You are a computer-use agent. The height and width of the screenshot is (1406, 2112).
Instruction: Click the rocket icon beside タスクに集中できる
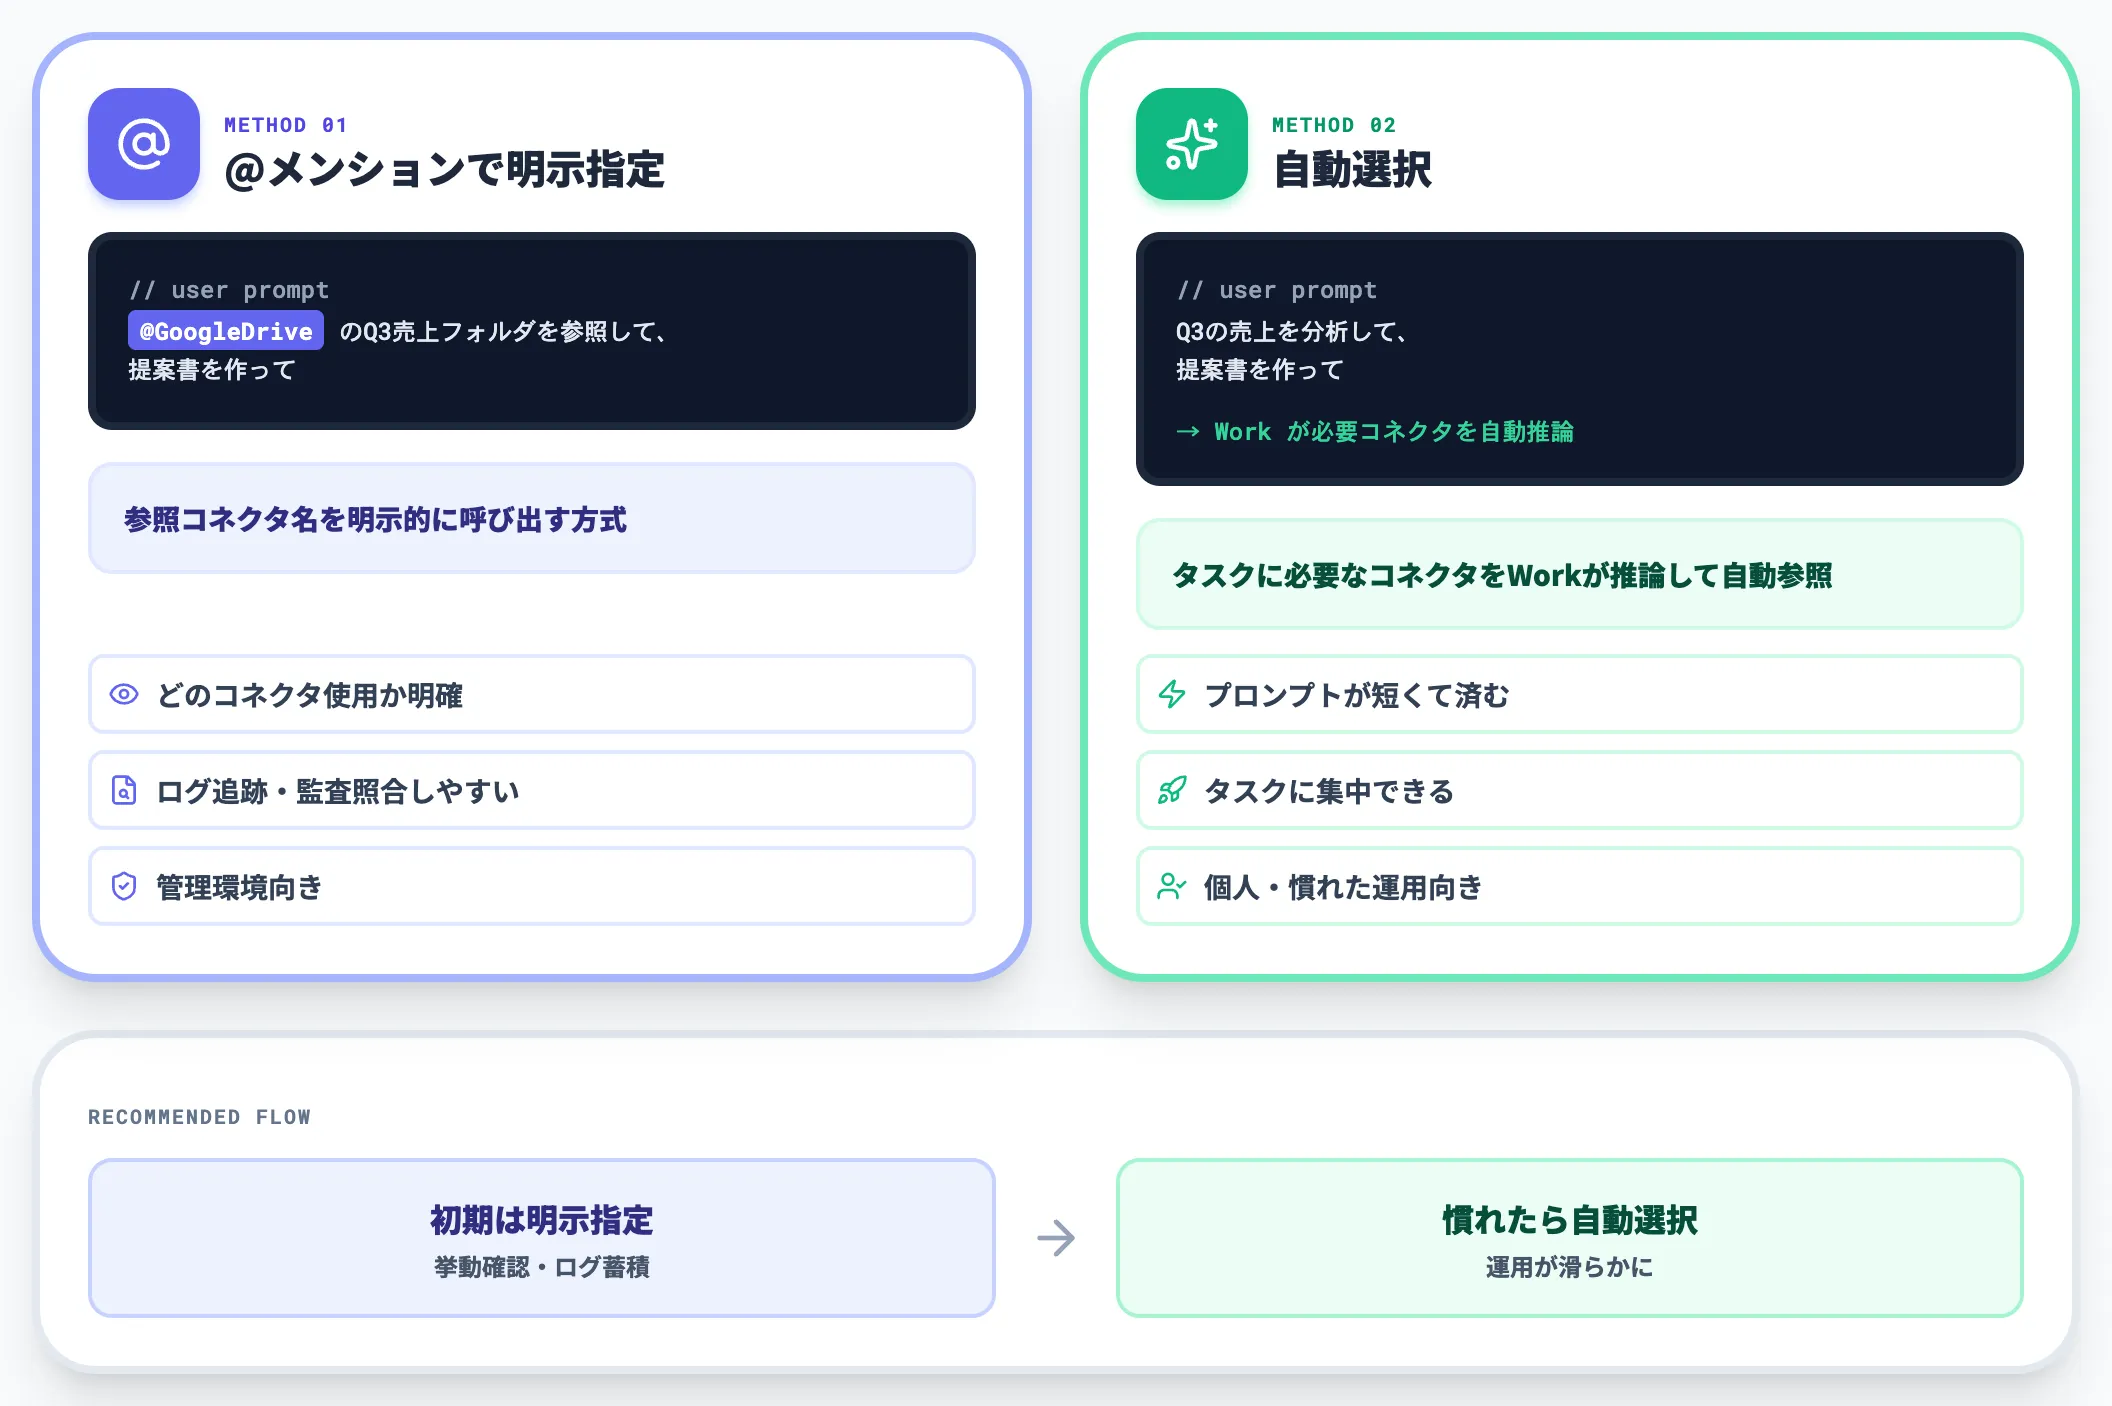tap(1172, 790)
